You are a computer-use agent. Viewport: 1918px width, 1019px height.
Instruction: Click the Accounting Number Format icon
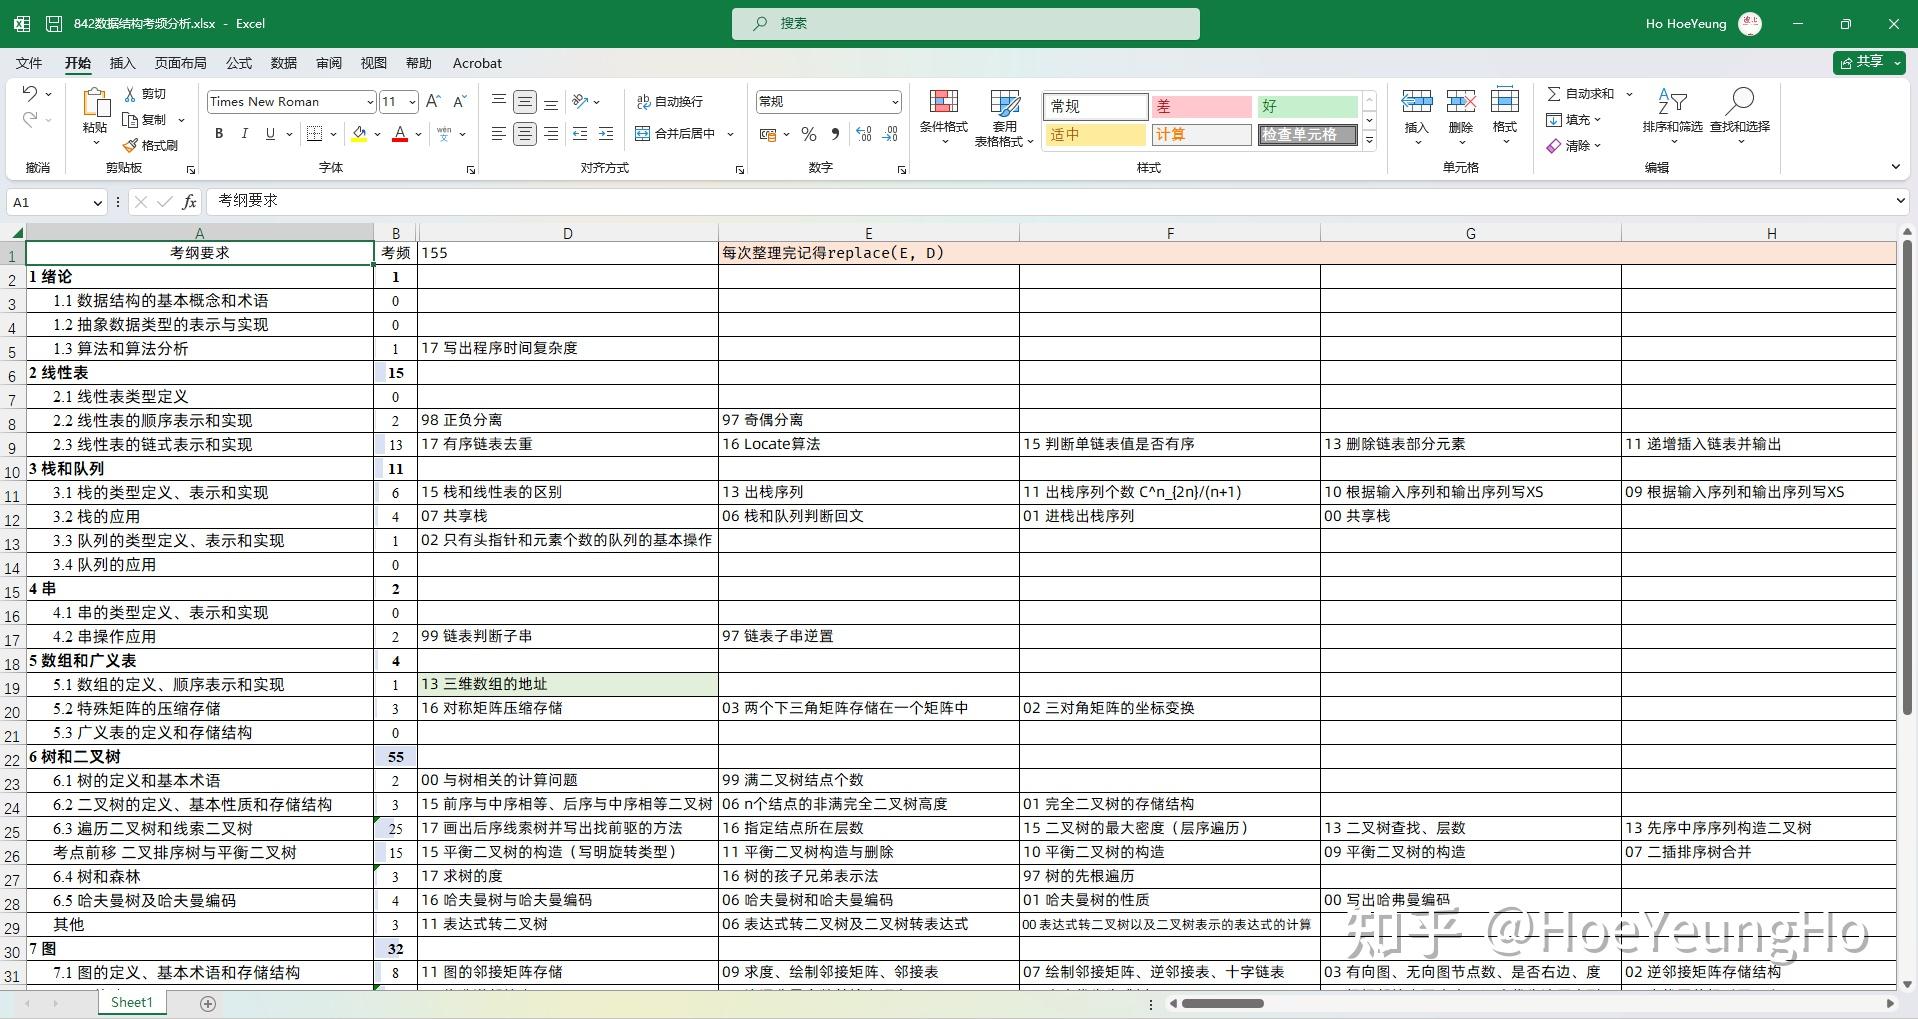coord(768,134)
